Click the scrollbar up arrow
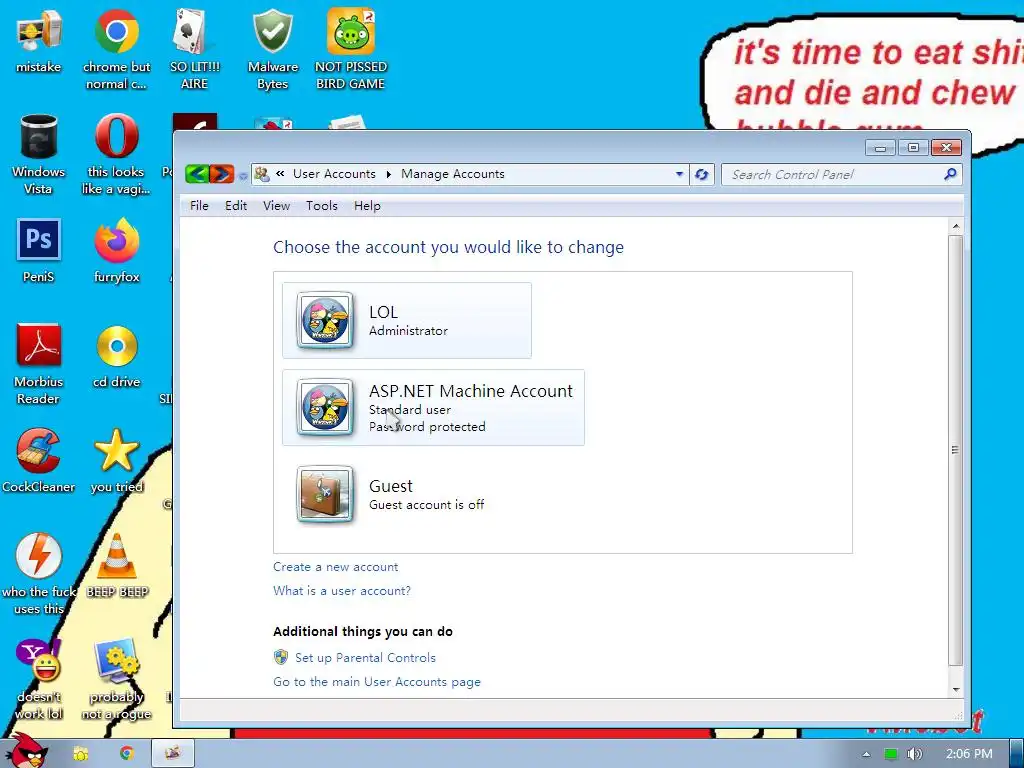The image size is (1024, 768). (955, 226)
